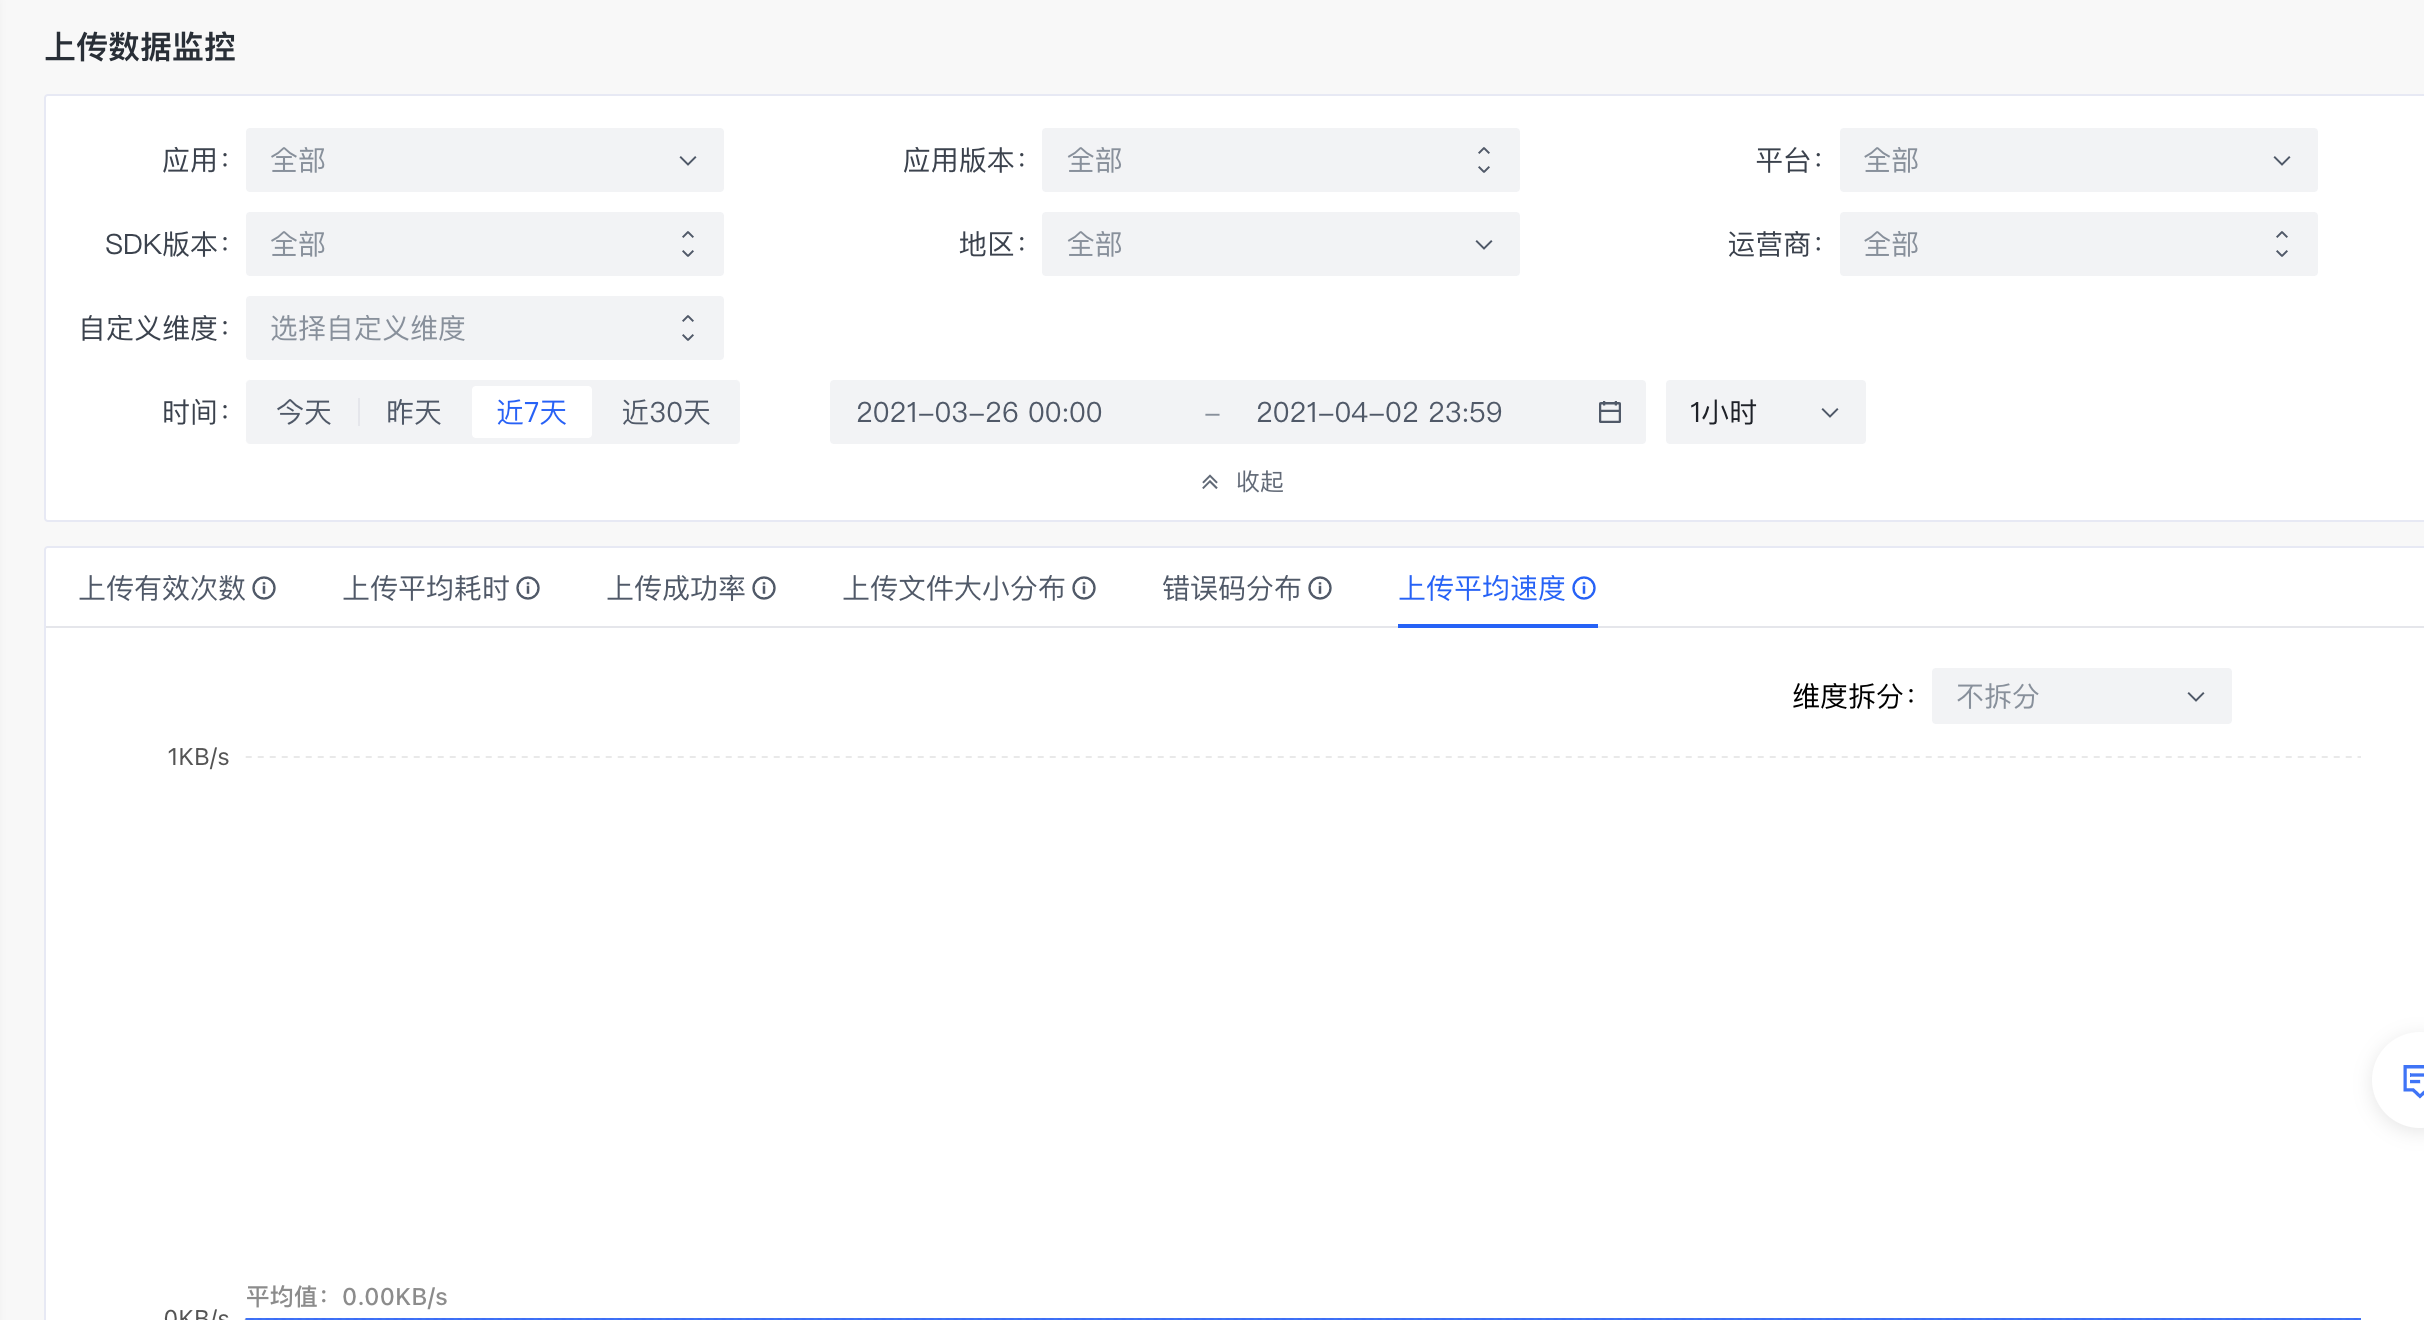Click the start date 2021-03-26 00:00
Viewport: 2424px width, 1320px height.
pos(979,412)
